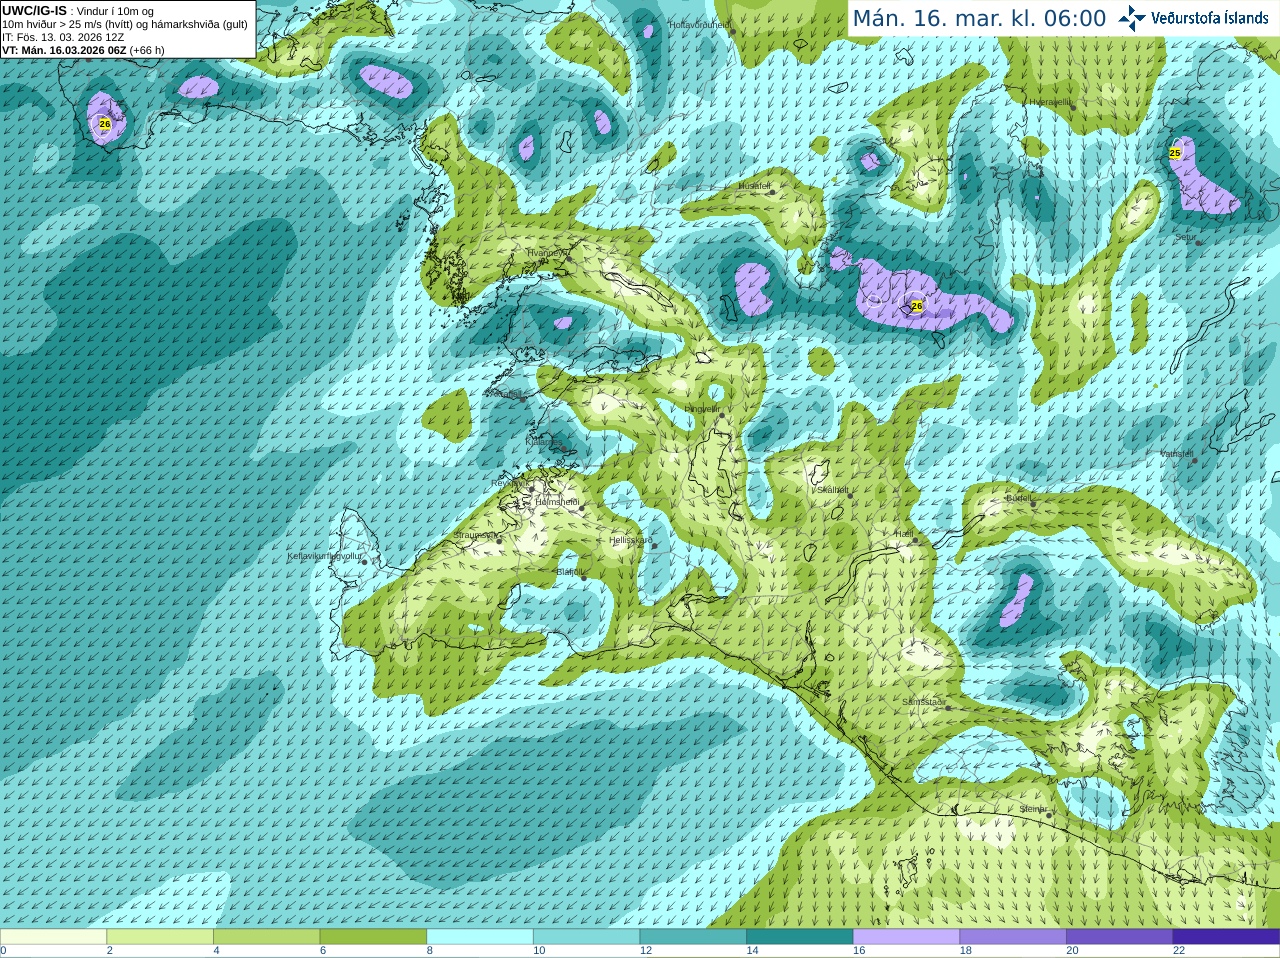
Task: Select the Hvanneyri station label
Action: click(546, 253)
